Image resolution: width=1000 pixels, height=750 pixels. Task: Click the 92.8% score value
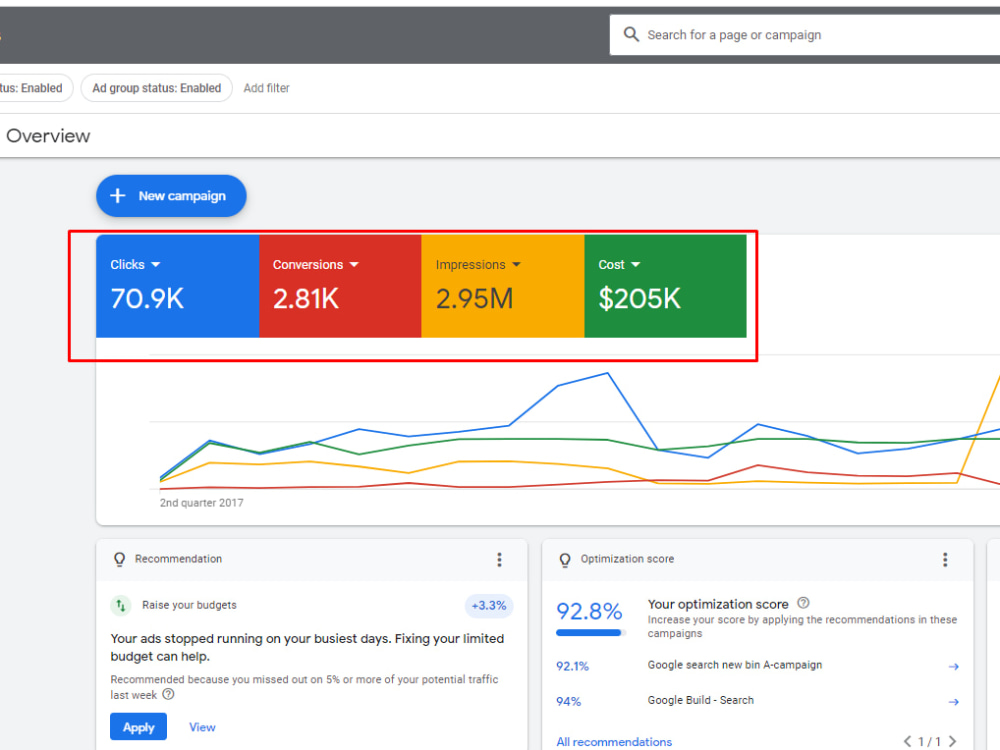pos(589,611)
